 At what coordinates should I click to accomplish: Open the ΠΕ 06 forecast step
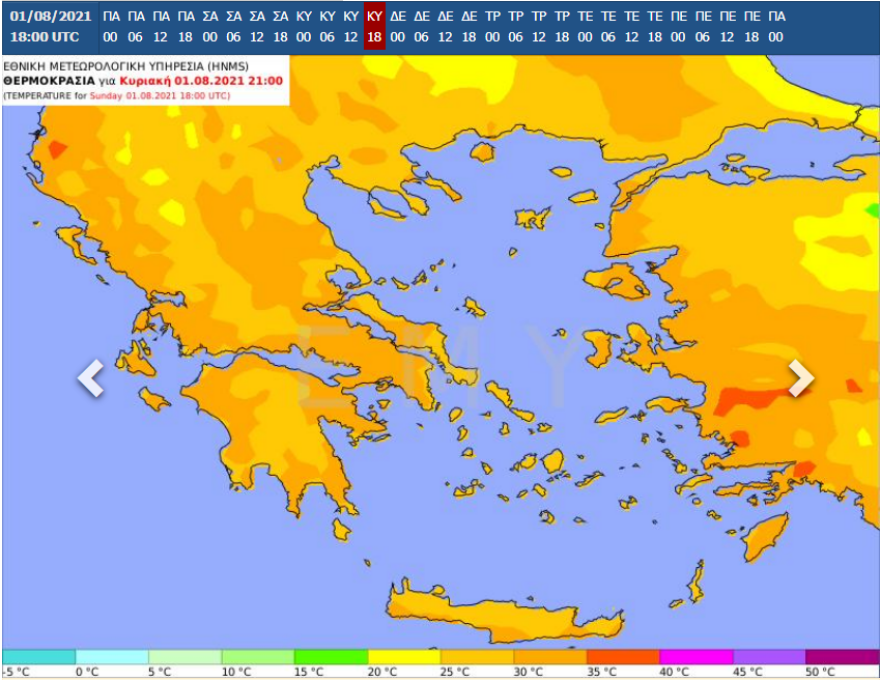pyautogui.click(x=702, y=27)
